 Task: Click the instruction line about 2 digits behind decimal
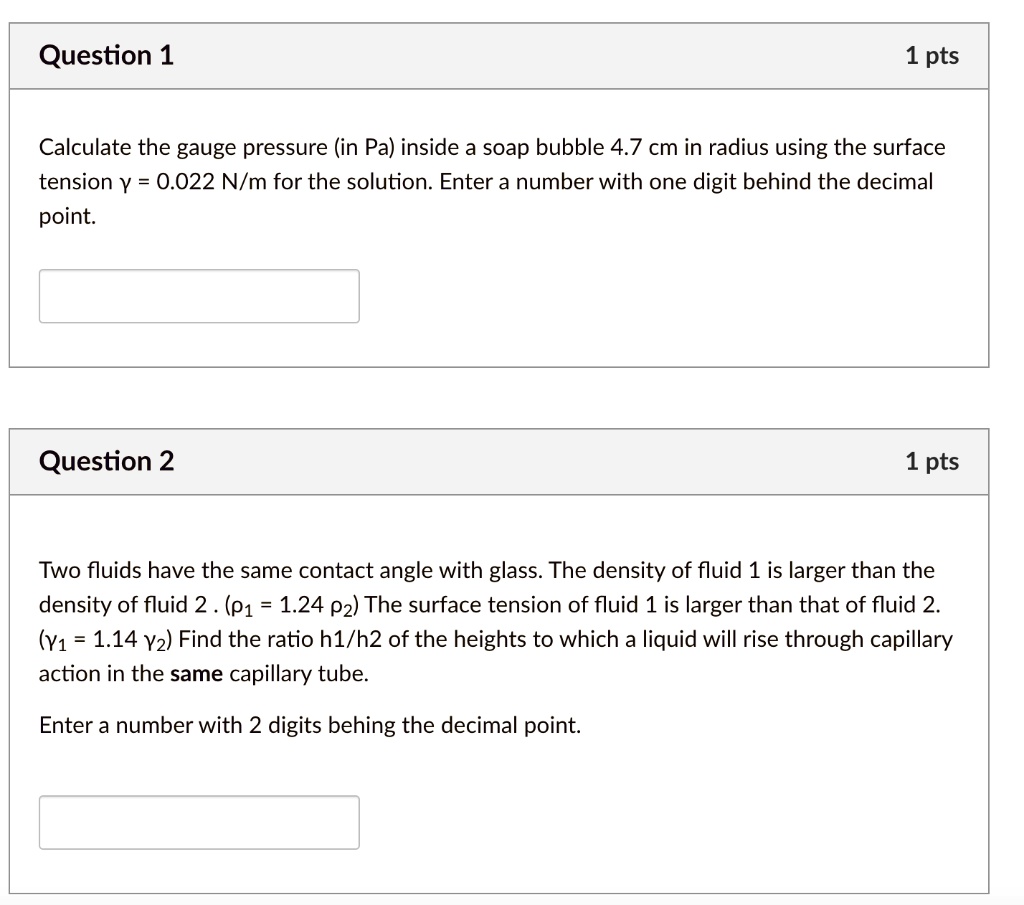tap(309, 724)
